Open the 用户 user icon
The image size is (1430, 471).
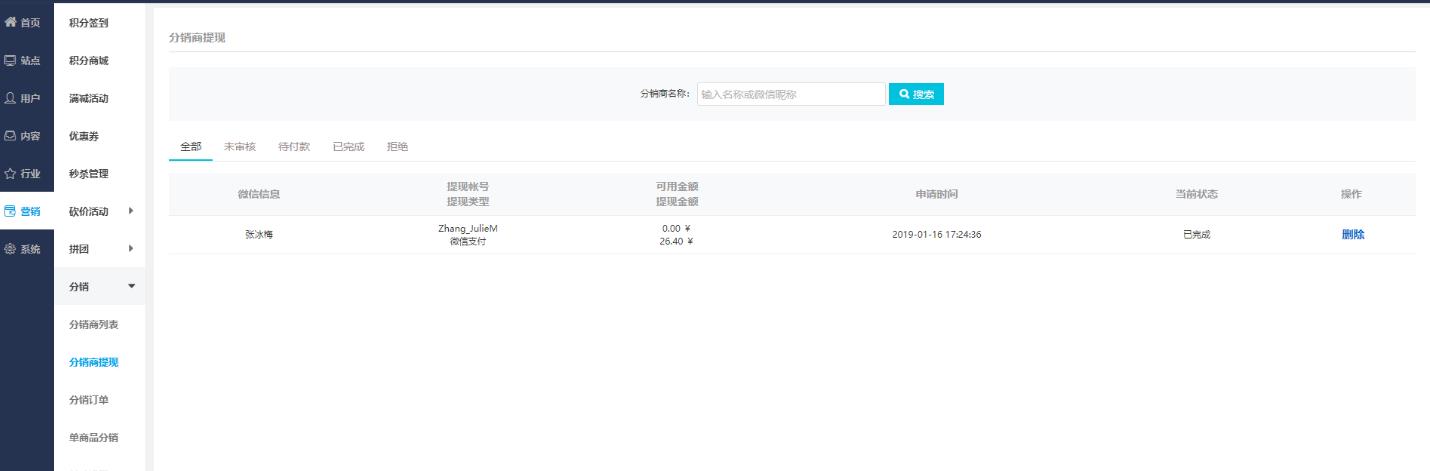(x=11, y=98)
